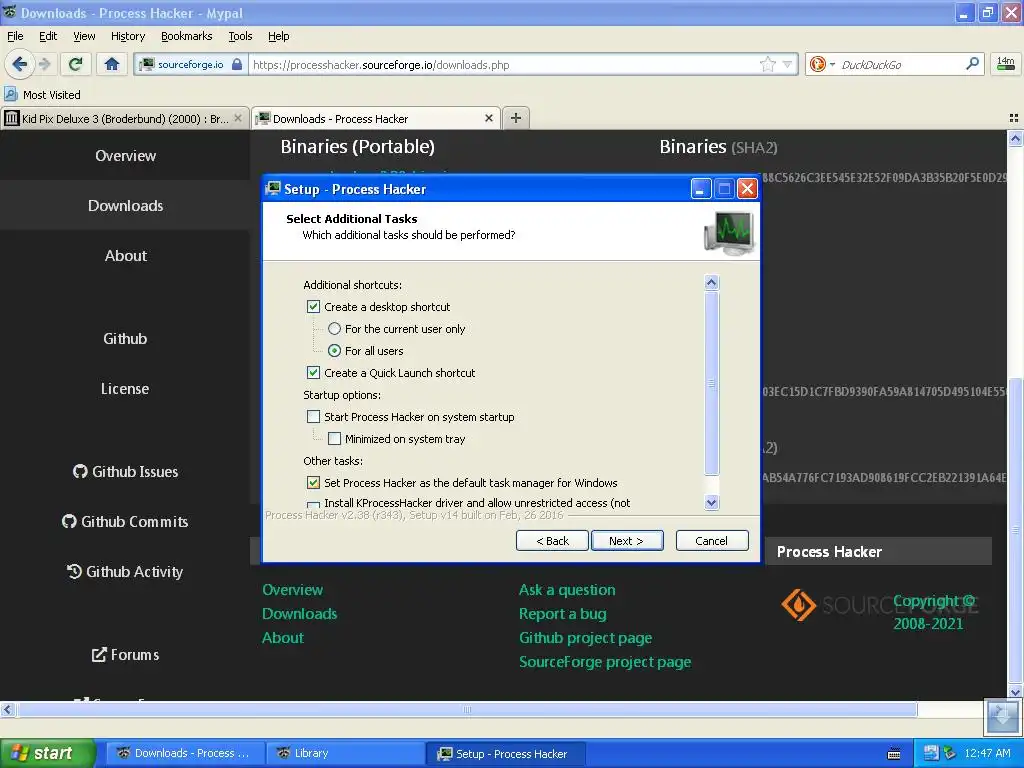1024x768 pixels.
Task: Open the search engine selector dropdown arrow
Action: point(832,65)
